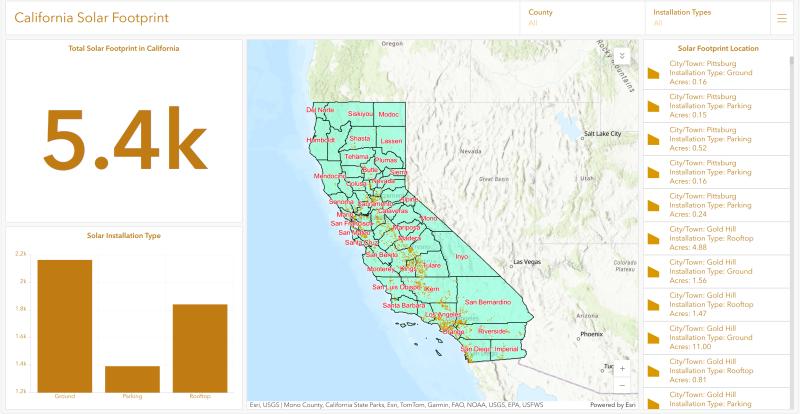Click the Phoenix city label on map
This screenshot has width=800, height=414.
(x=591, y=335)
